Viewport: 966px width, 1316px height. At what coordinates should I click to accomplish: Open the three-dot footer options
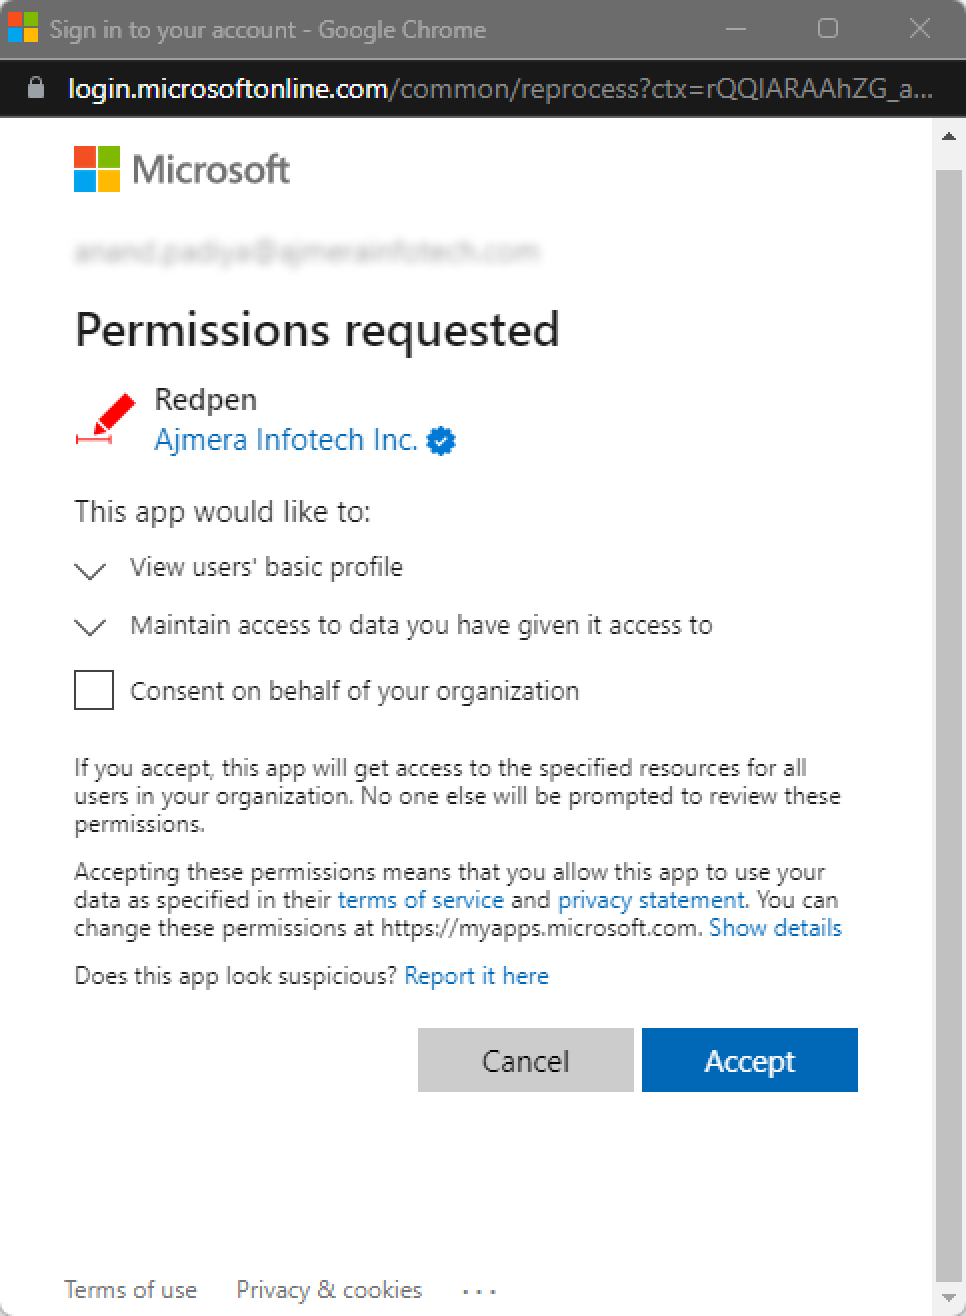coord(479,1291)
